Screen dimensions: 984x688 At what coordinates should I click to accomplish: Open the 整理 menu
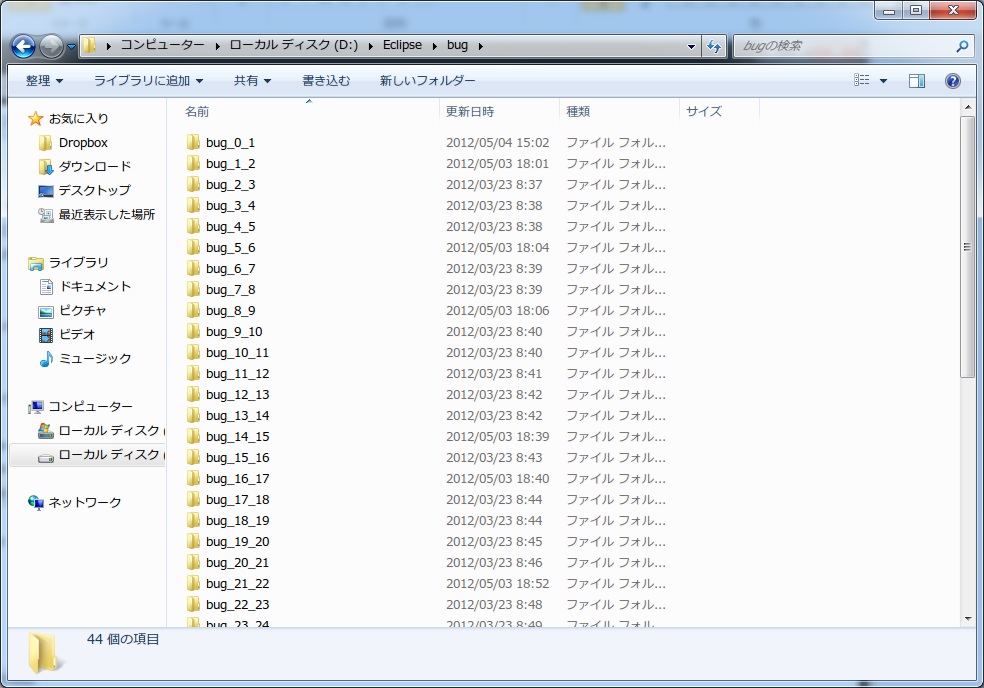(44, 81)
